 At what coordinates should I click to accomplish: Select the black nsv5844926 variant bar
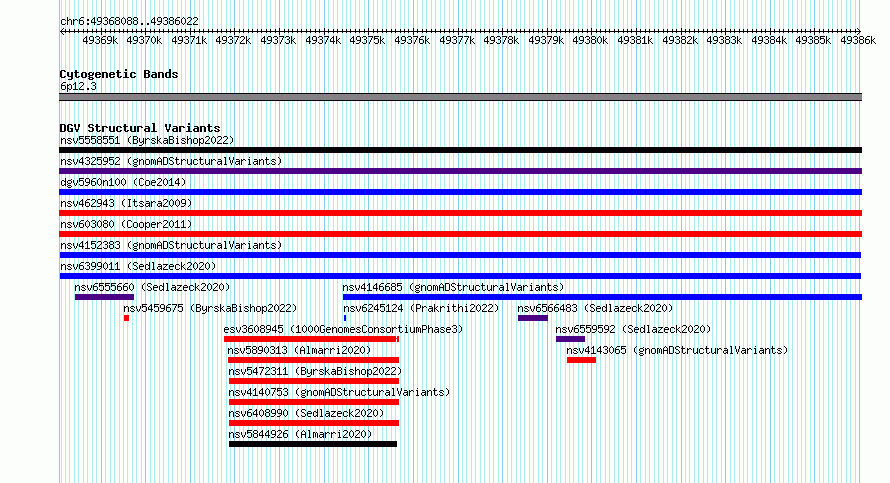(313, 444)
